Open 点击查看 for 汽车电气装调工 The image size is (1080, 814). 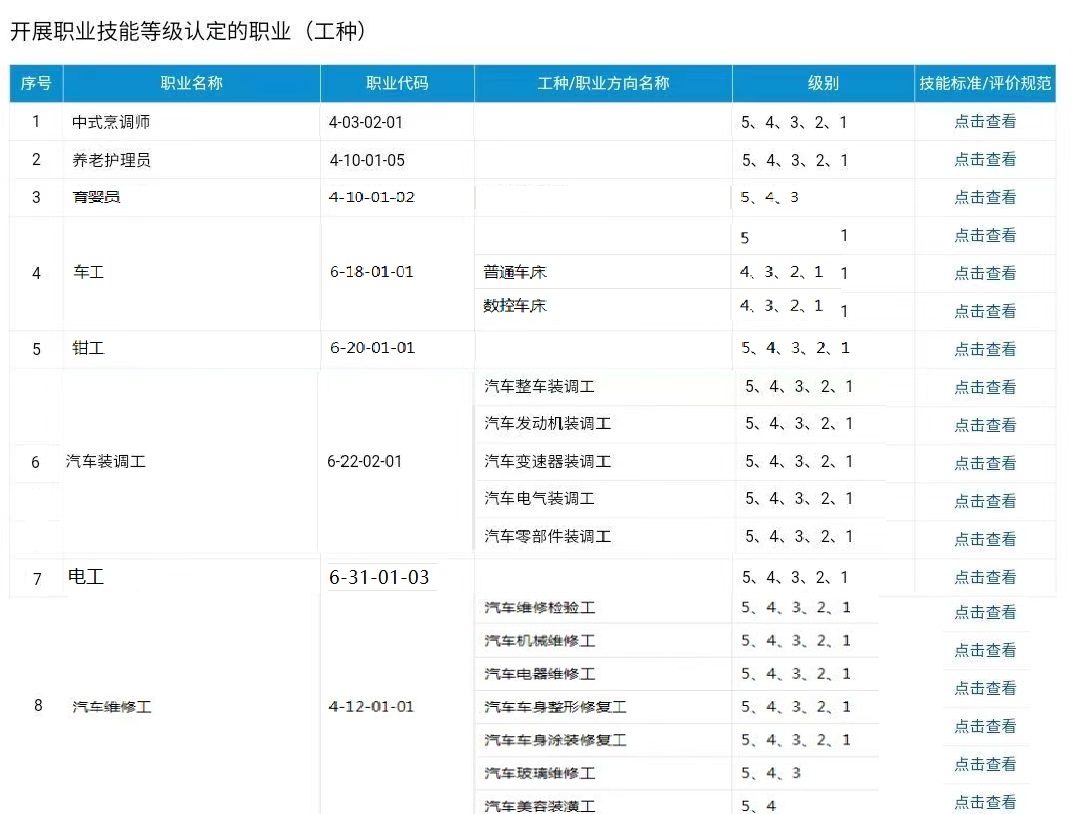pos(986,500)
